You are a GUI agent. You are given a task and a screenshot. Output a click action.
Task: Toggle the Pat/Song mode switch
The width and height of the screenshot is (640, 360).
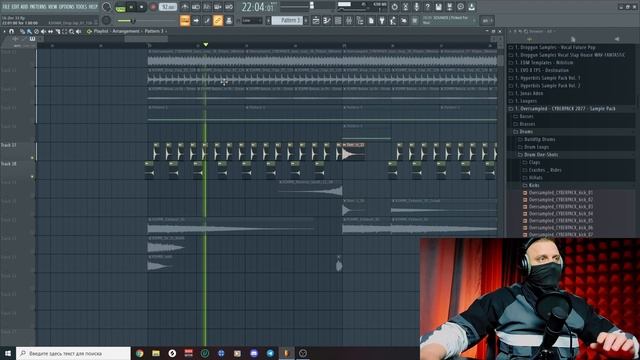pyautogui.click(x=120, y=8)
